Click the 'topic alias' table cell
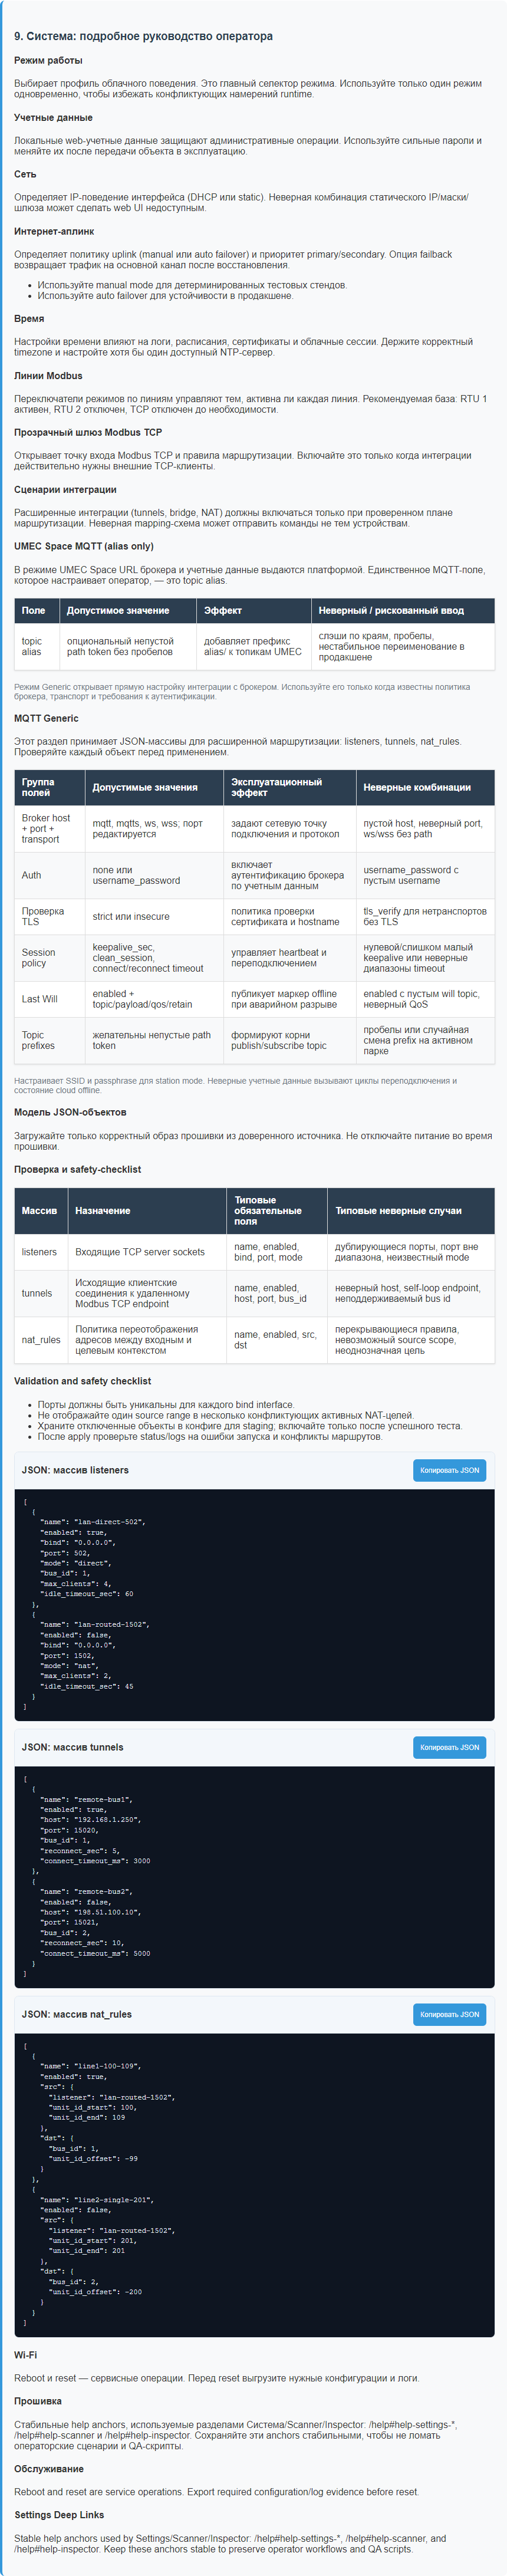The image size is (507, 2576). tap(32, 646)
